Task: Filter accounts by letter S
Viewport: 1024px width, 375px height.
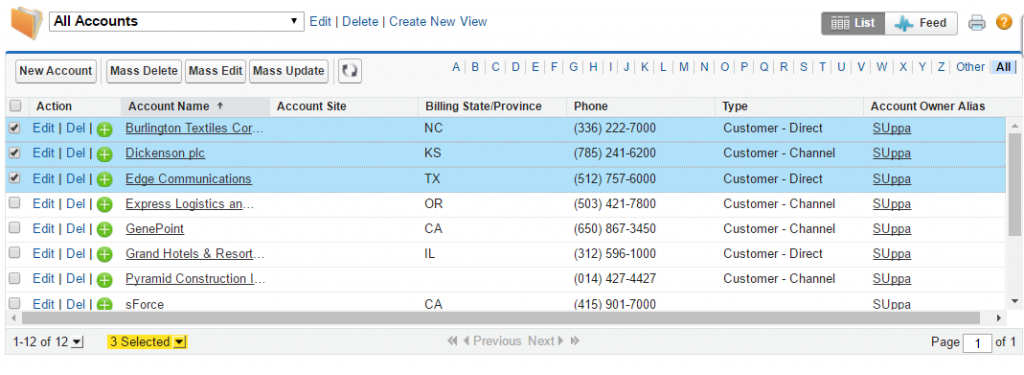Action: point(803,67)
